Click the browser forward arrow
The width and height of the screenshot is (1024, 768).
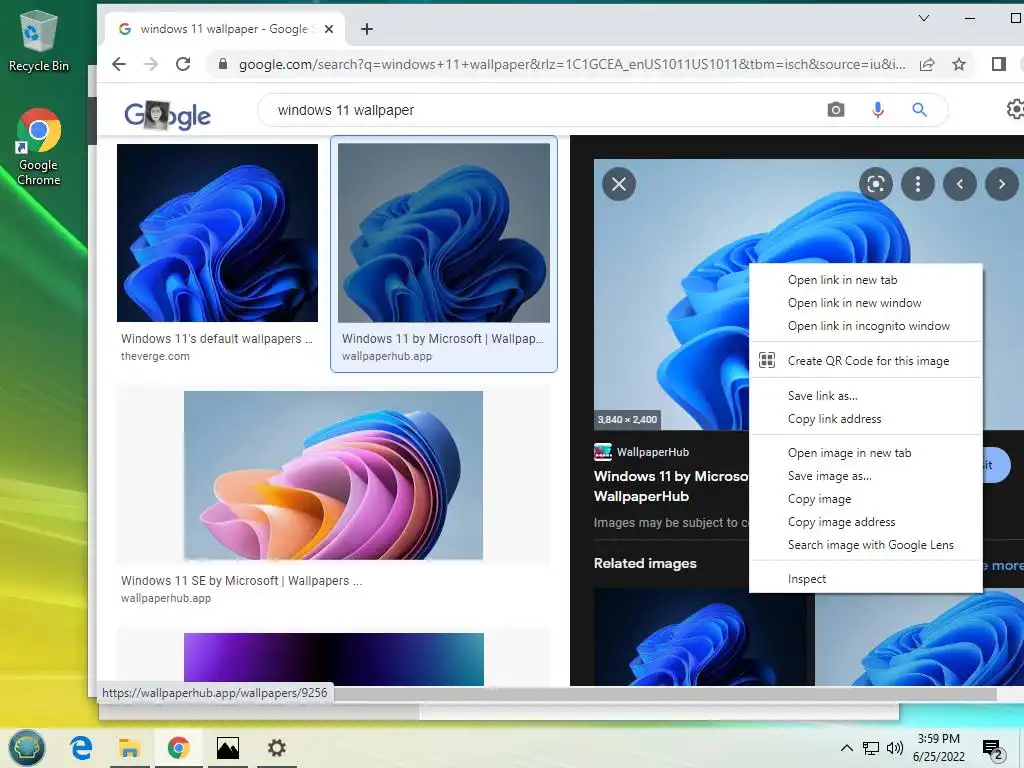coord(151,64)
